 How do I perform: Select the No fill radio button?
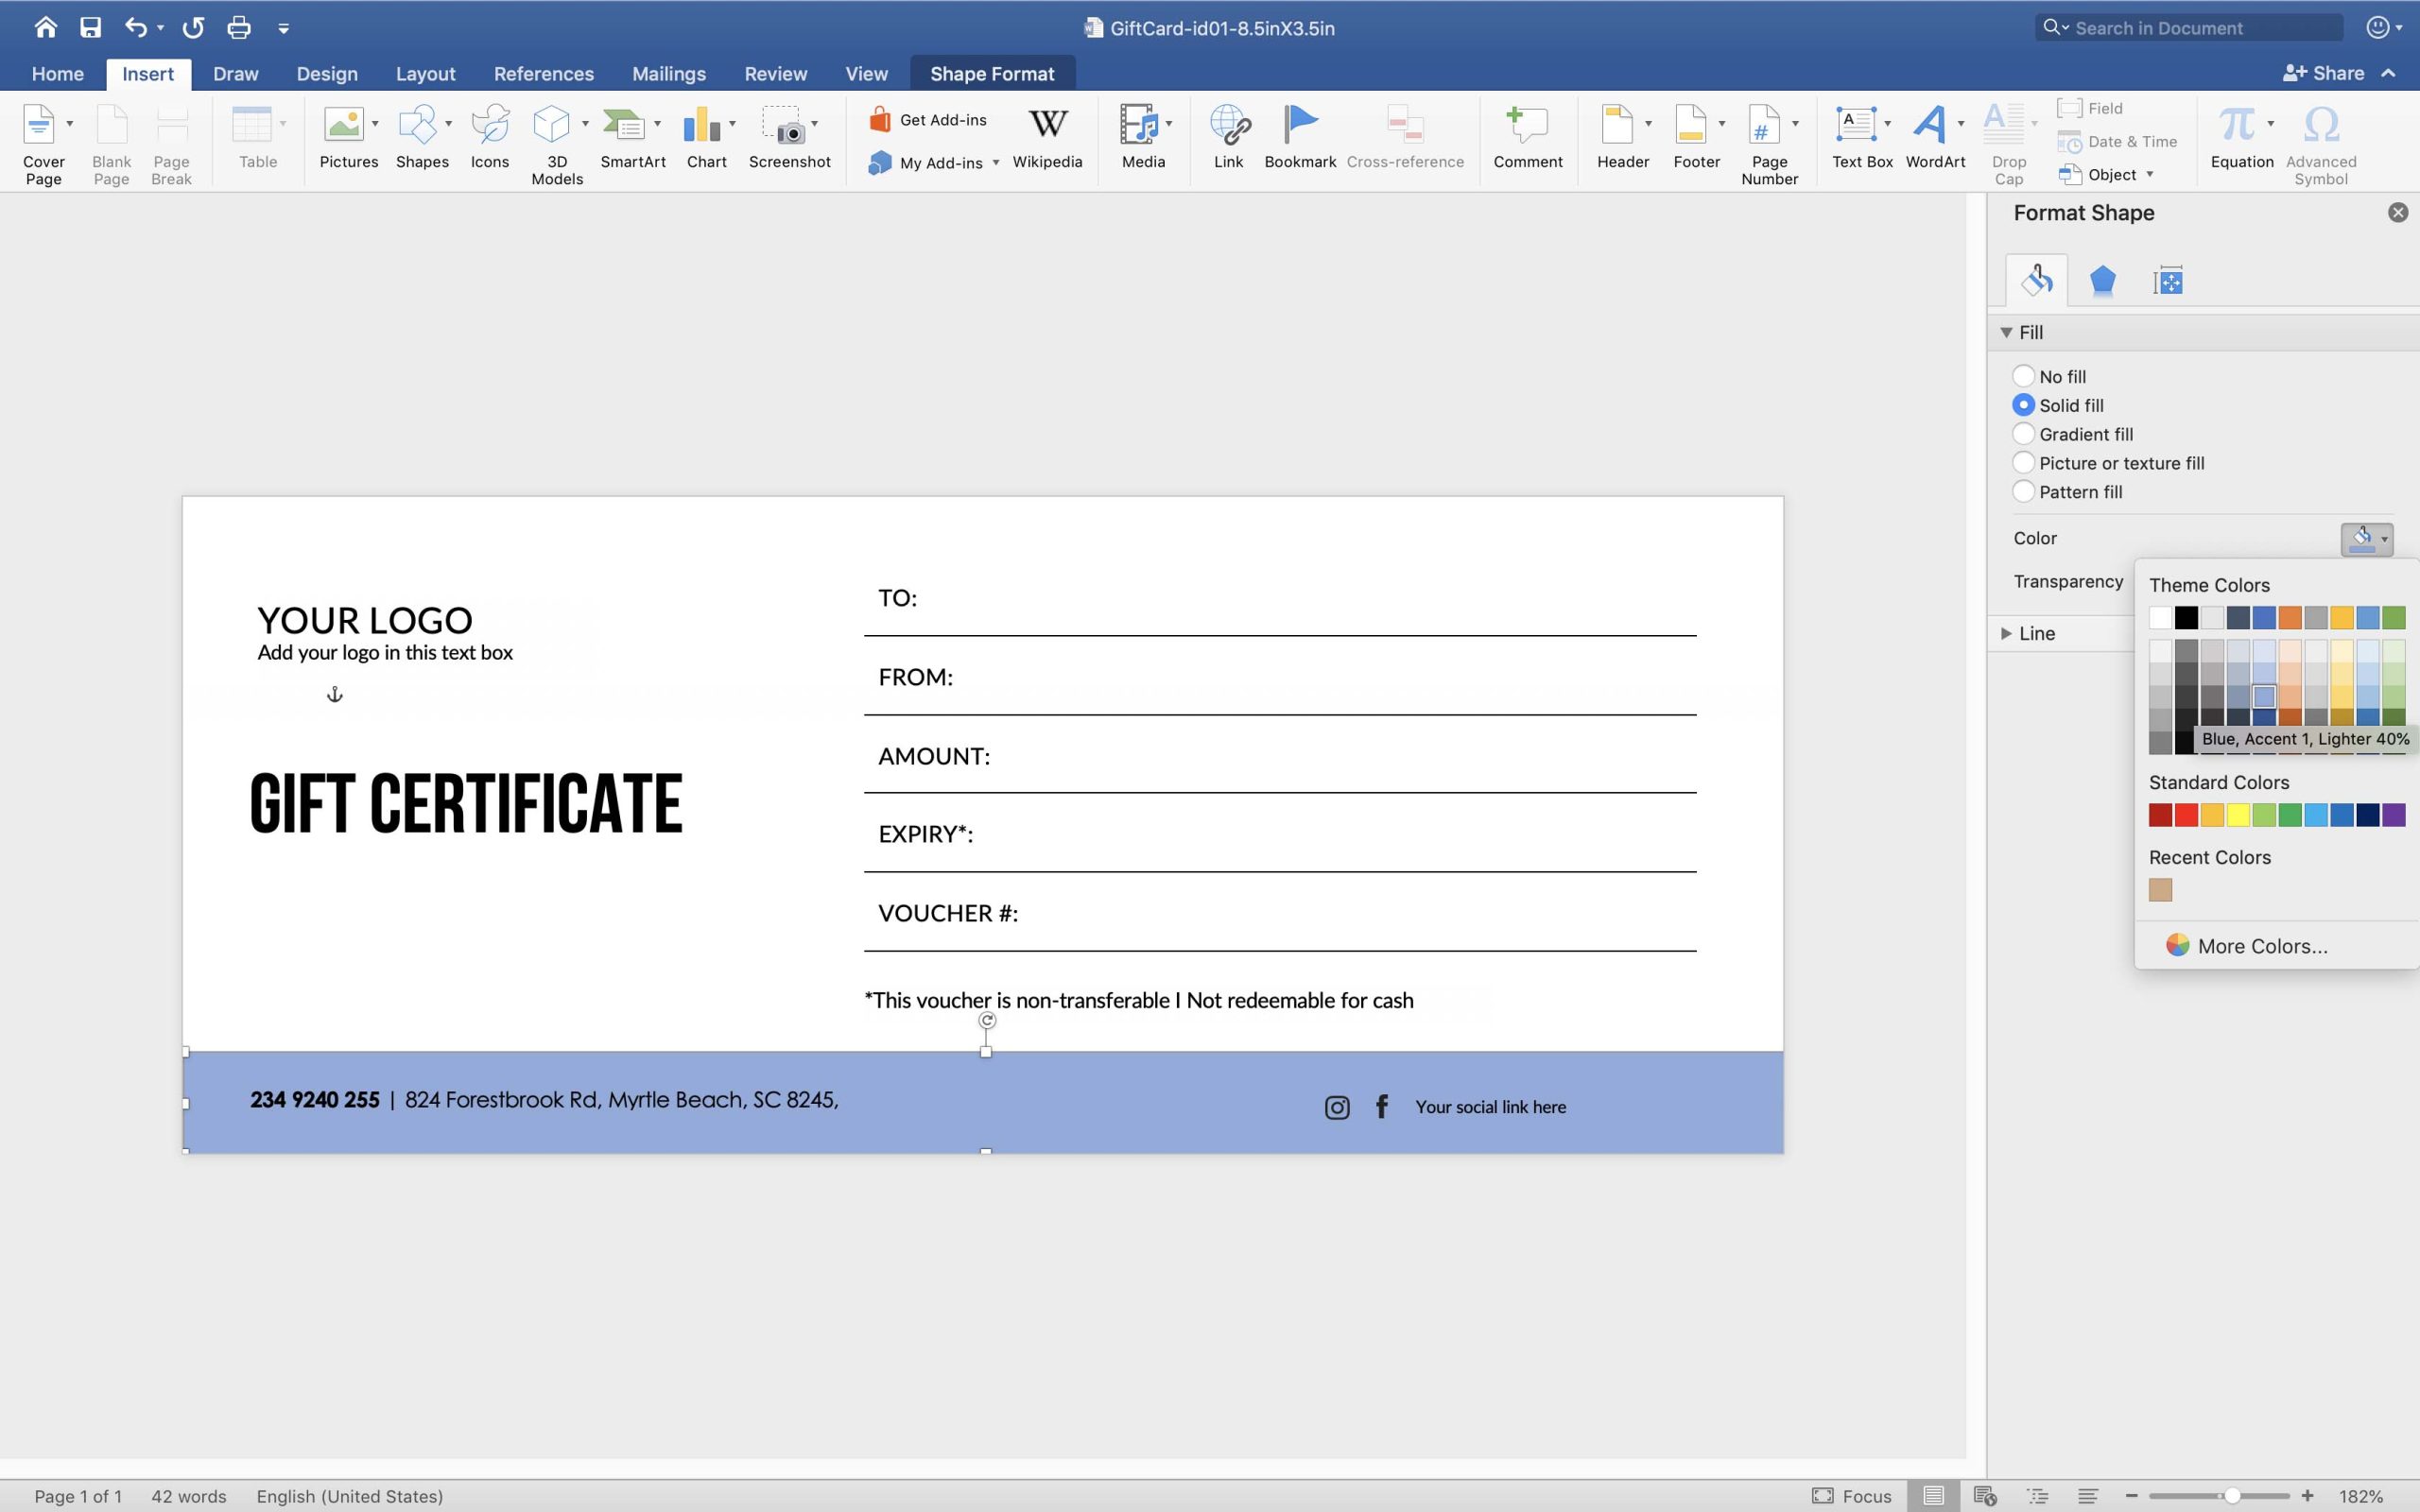coord(2023,376)
